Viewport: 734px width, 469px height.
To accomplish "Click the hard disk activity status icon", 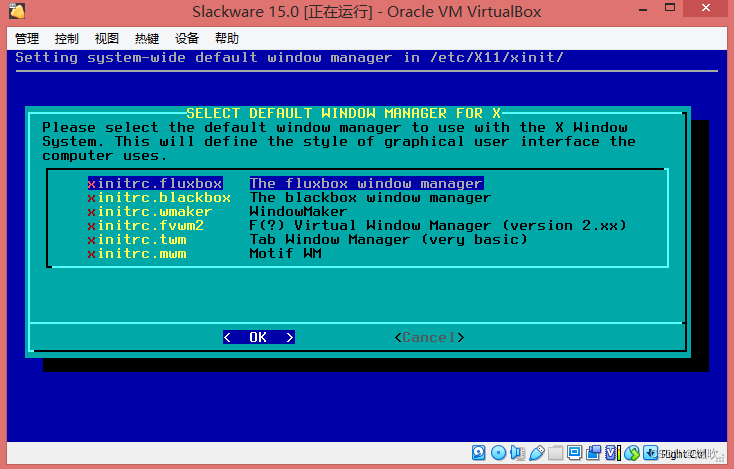I will pyautogui.click(x=478, y=453).
